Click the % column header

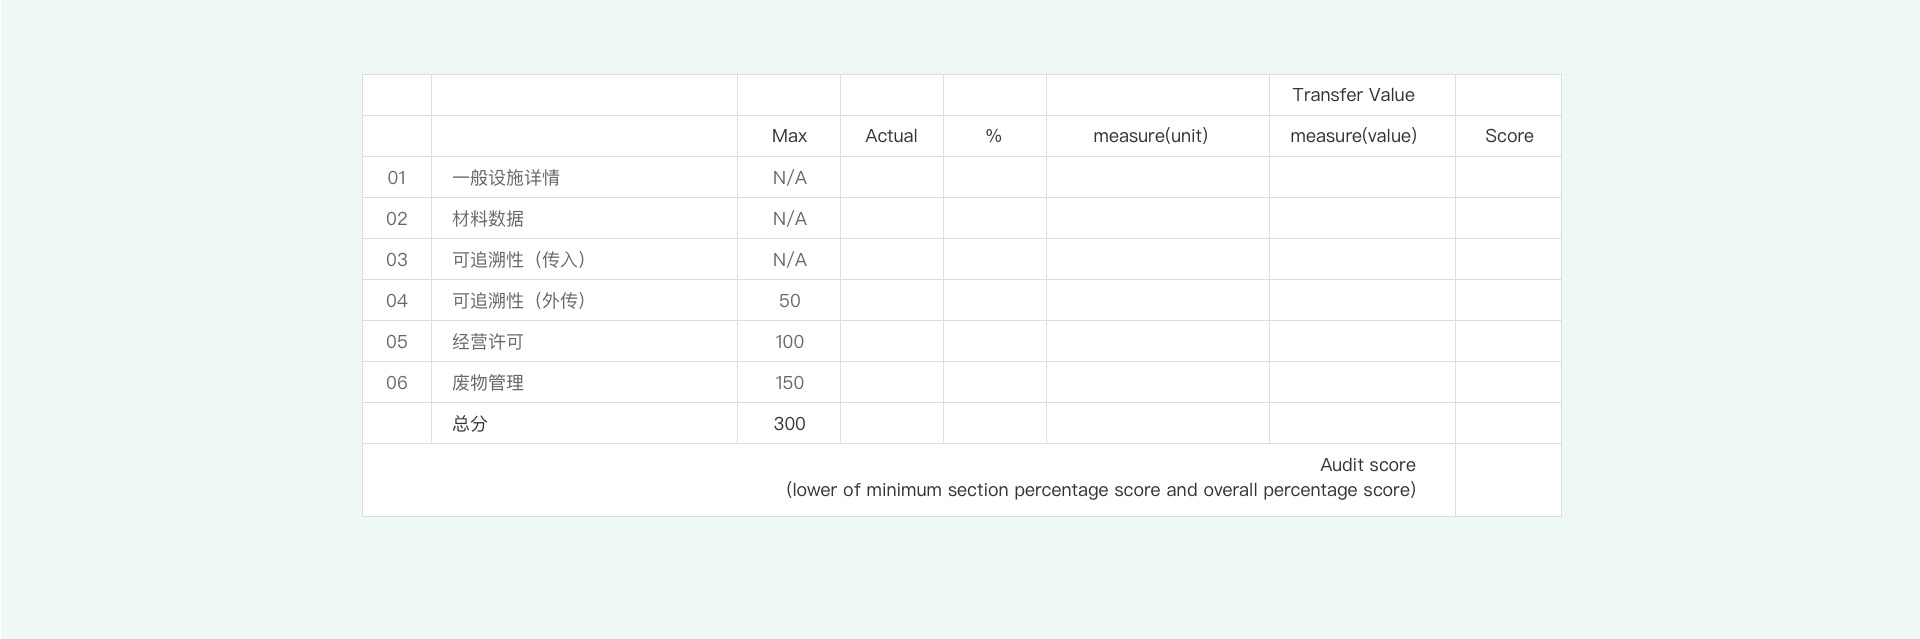pos(993,136)
